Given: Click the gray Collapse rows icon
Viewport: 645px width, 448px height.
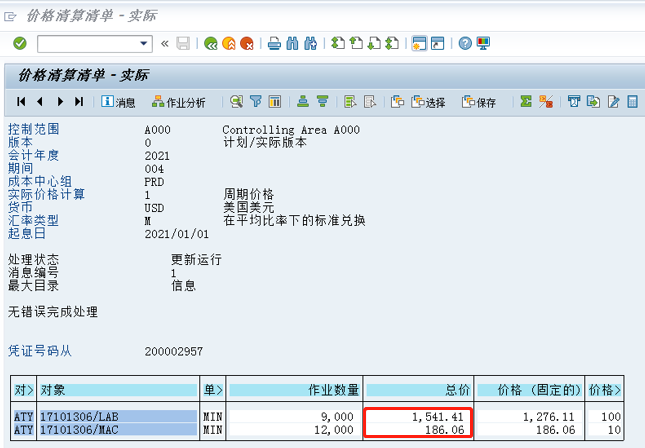Looking at the screenshot, I should [x=370, y=102].
